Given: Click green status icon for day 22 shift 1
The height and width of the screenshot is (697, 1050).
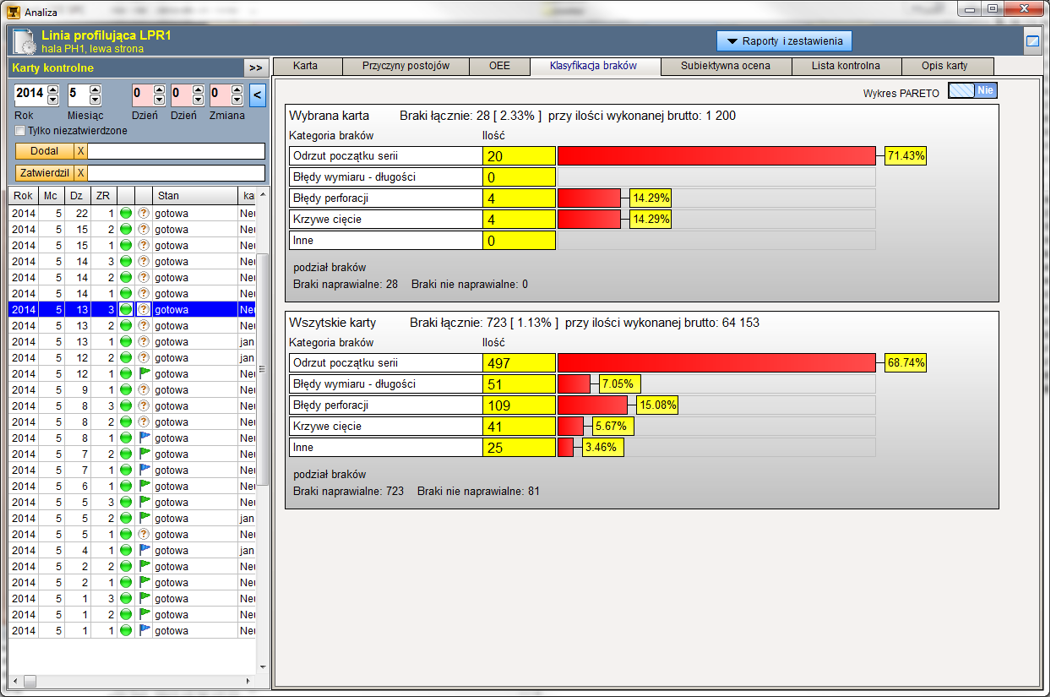Looking at the screenshot, I should coord(126,213).
